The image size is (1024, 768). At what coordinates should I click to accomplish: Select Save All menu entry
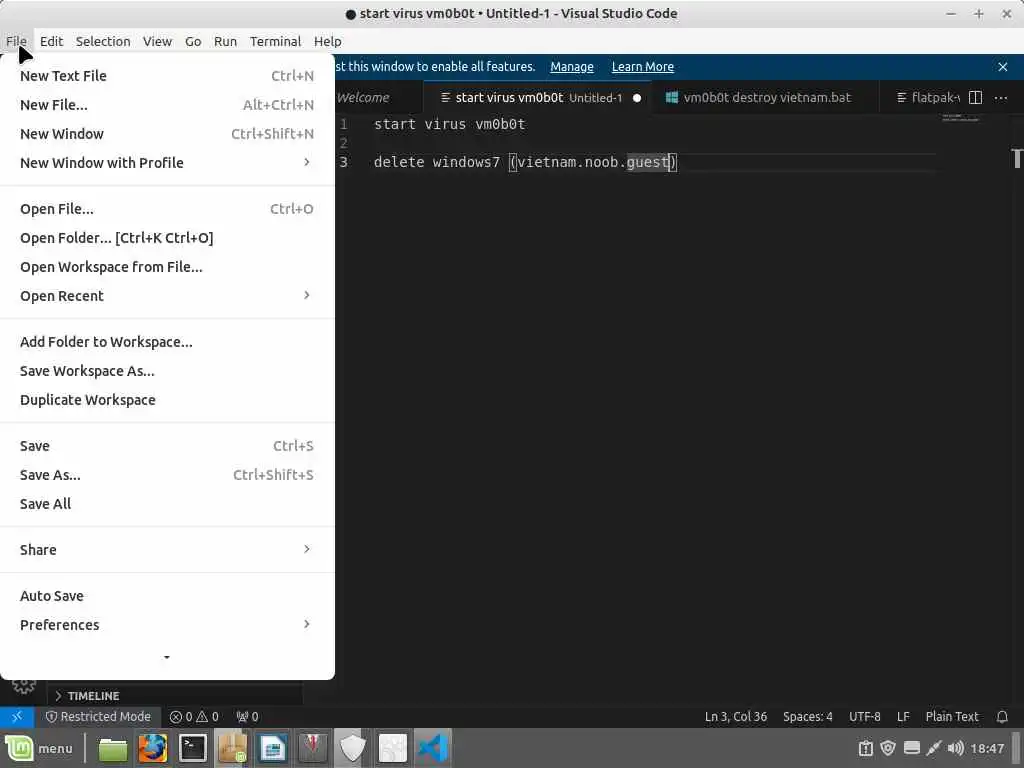pos(167,504)
